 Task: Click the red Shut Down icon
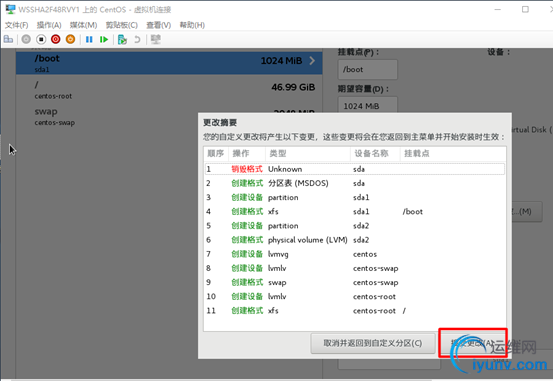point(55,40)
